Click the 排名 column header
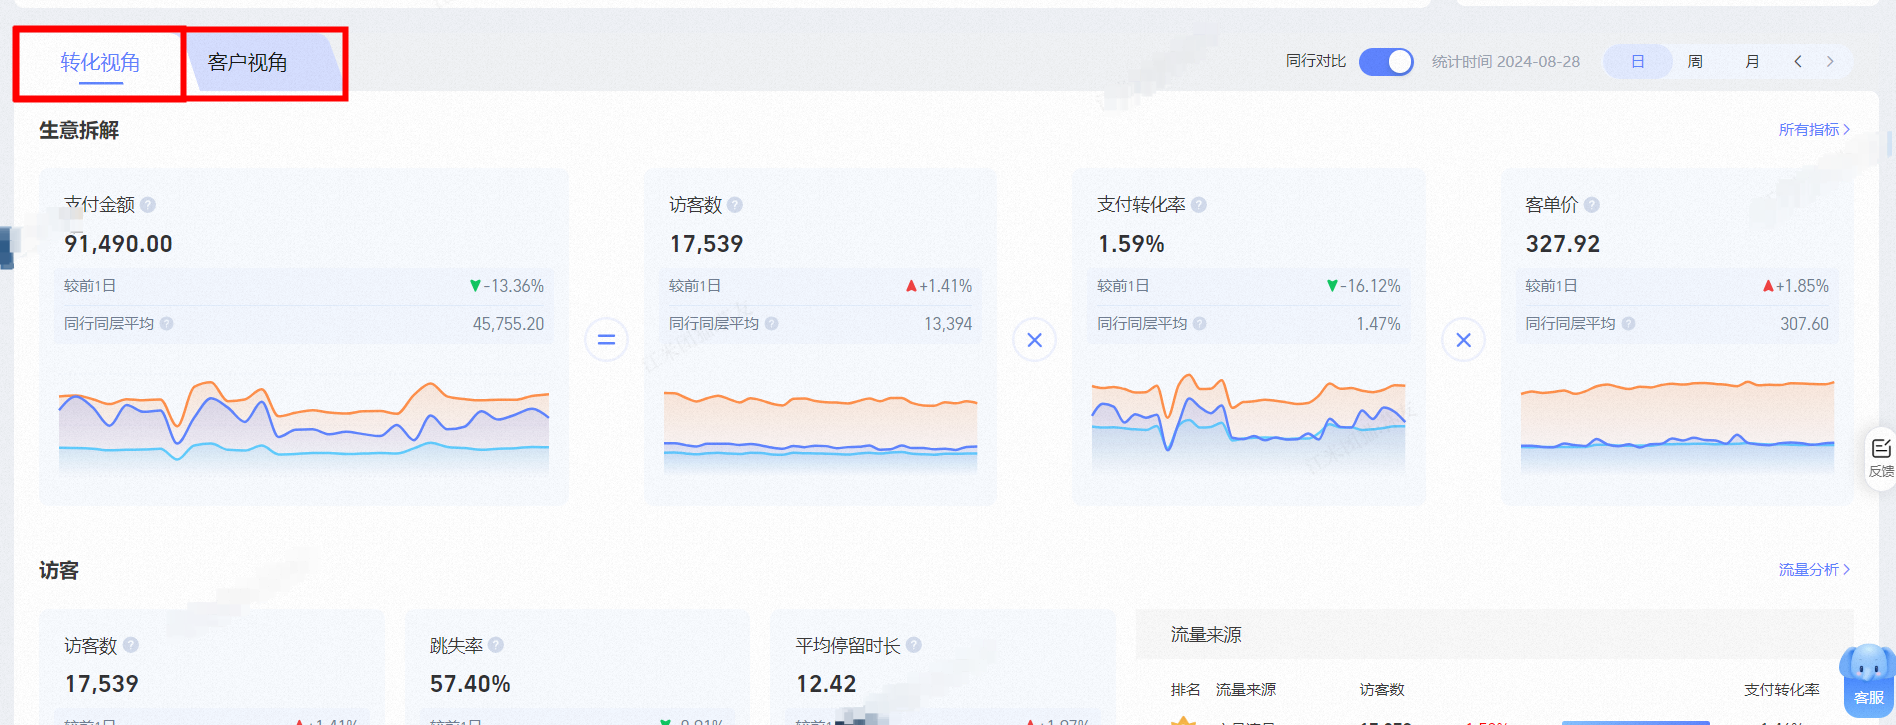The width and height of the screenshot is (1896, 725). 1185,690
